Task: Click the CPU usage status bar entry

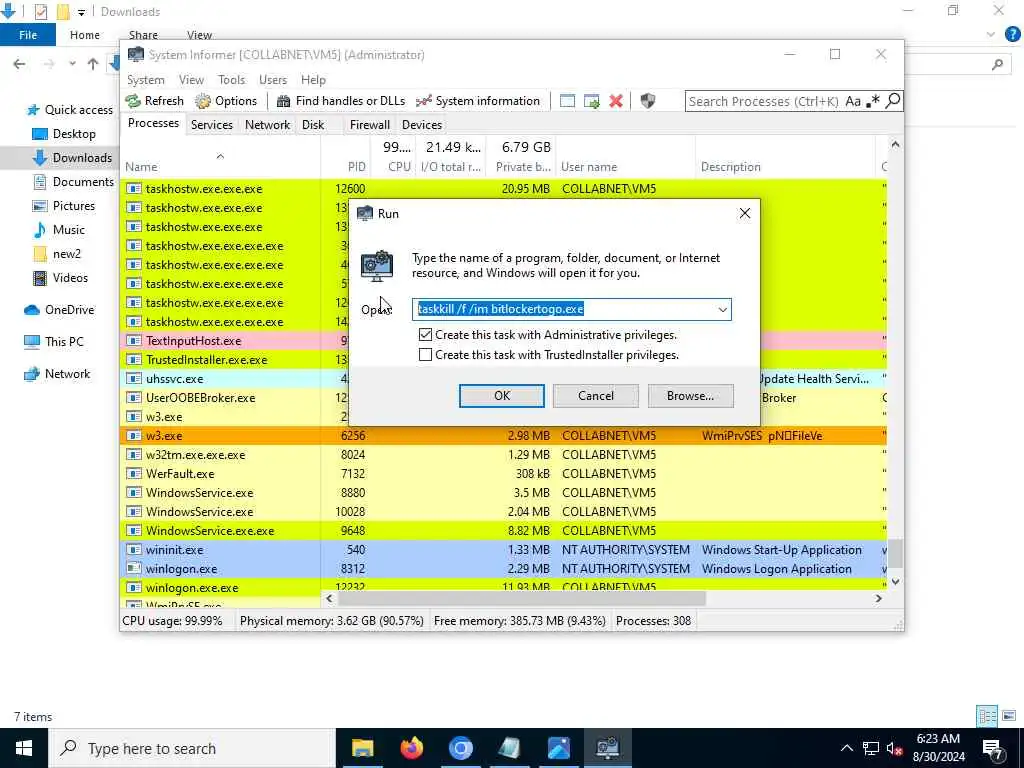Action: [172, 620]
